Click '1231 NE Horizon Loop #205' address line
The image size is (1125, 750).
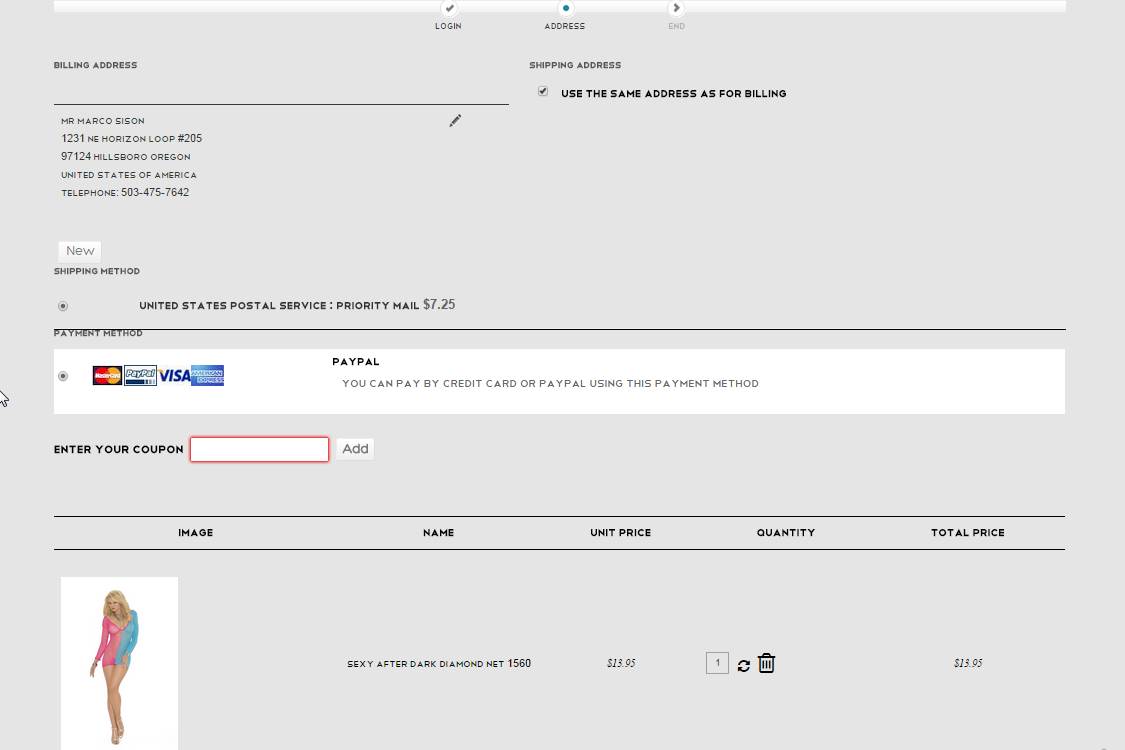pyautogui.click(x=131, y=138)
